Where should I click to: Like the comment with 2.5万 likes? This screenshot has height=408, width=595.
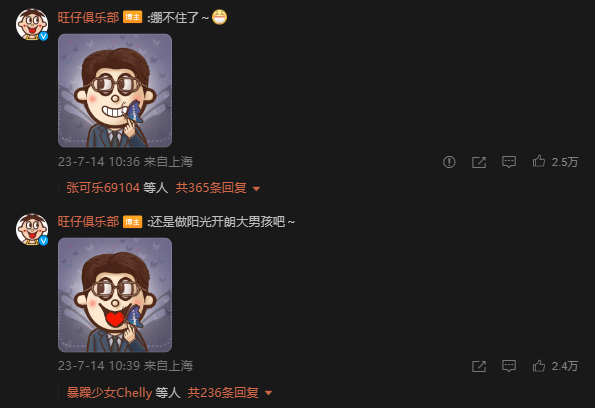click(x=539, y=162)
